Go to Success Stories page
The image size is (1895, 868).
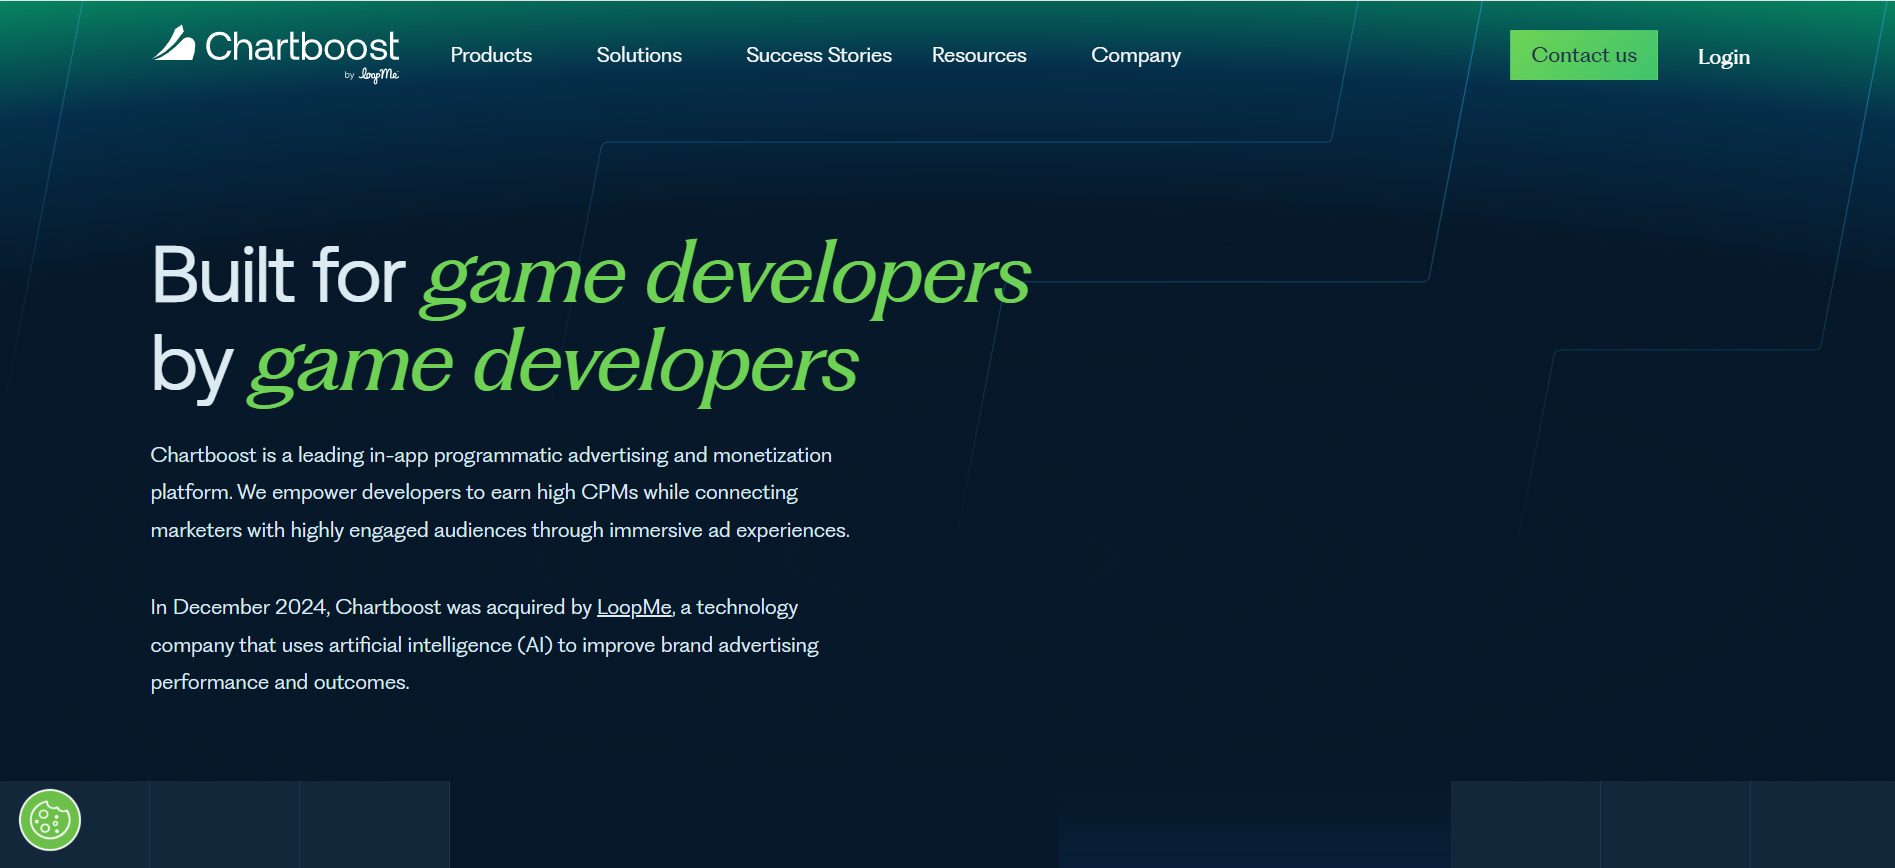pyautogui.click(x=818, y=55)
